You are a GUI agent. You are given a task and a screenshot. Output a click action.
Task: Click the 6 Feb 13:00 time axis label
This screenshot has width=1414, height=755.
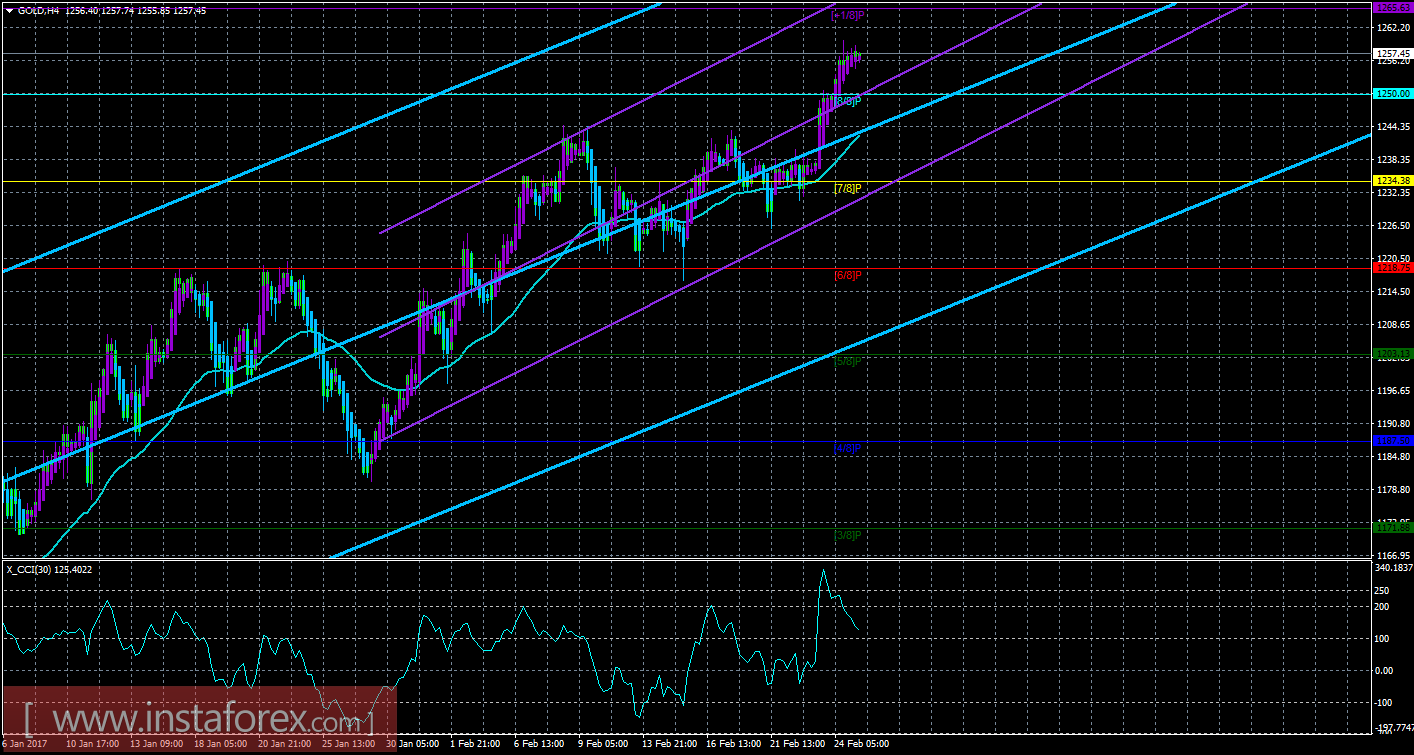[x=540, y=744]
